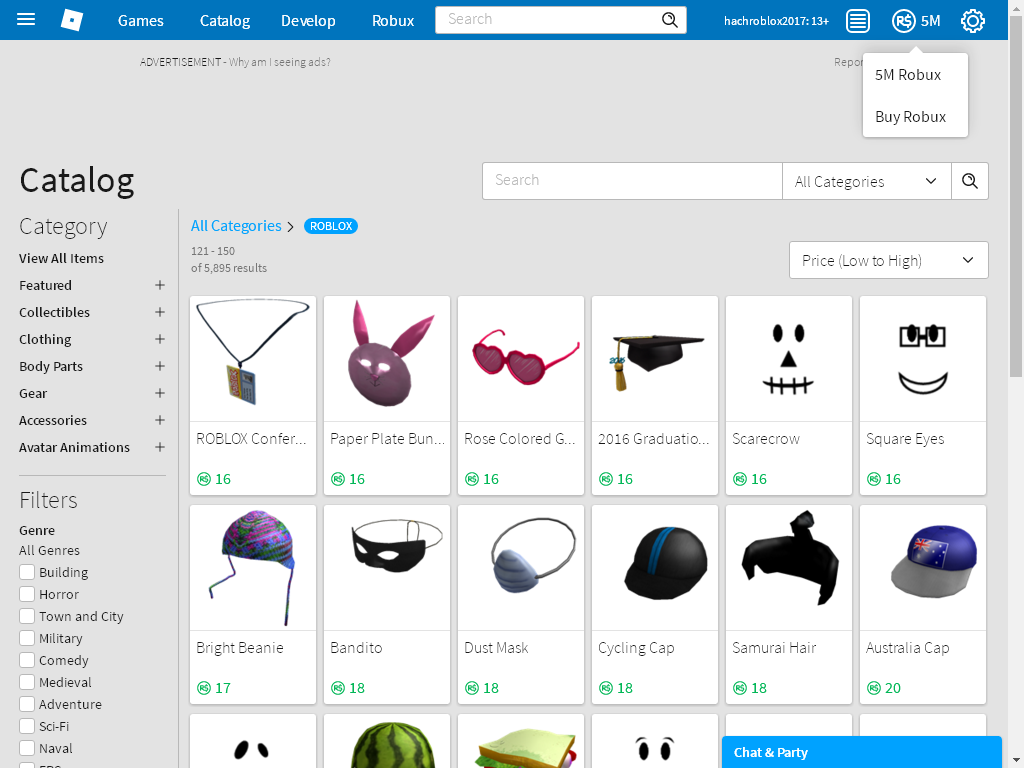Click the Robux currency icon in header

point(903,21)
